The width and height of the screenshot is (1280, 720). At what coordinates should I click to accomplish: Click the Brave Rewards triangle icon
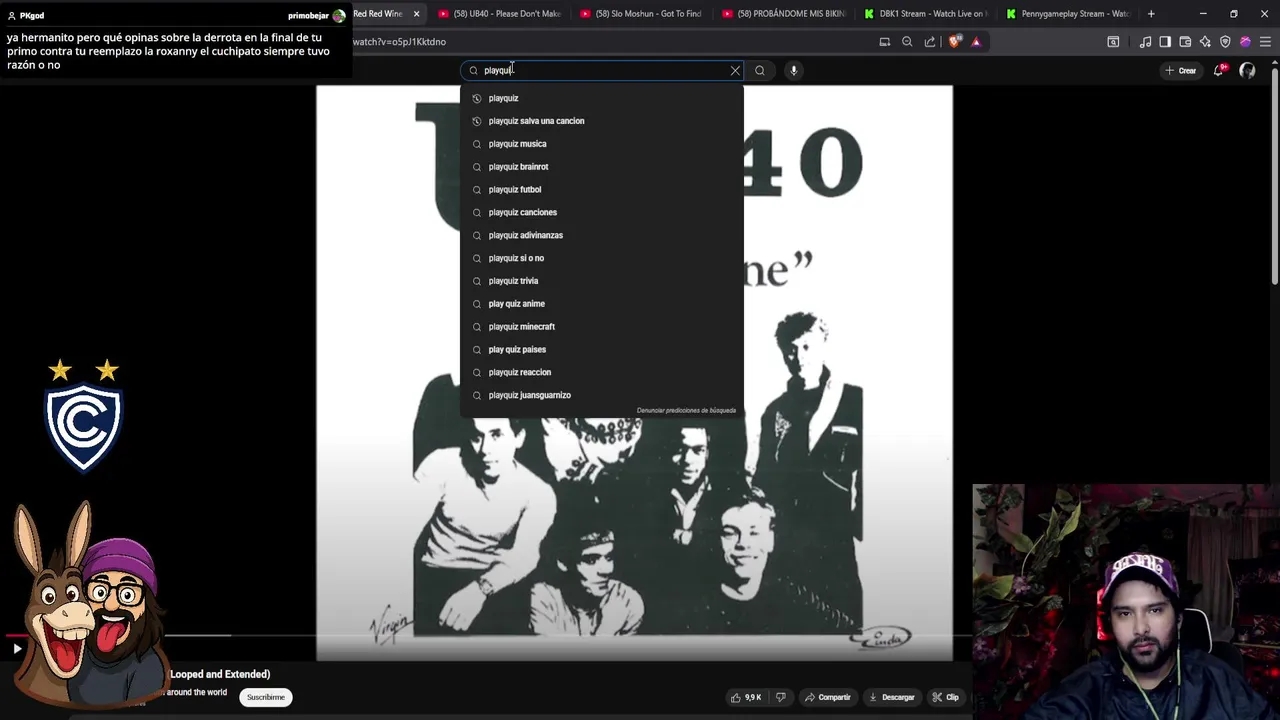tap(976, 42)
